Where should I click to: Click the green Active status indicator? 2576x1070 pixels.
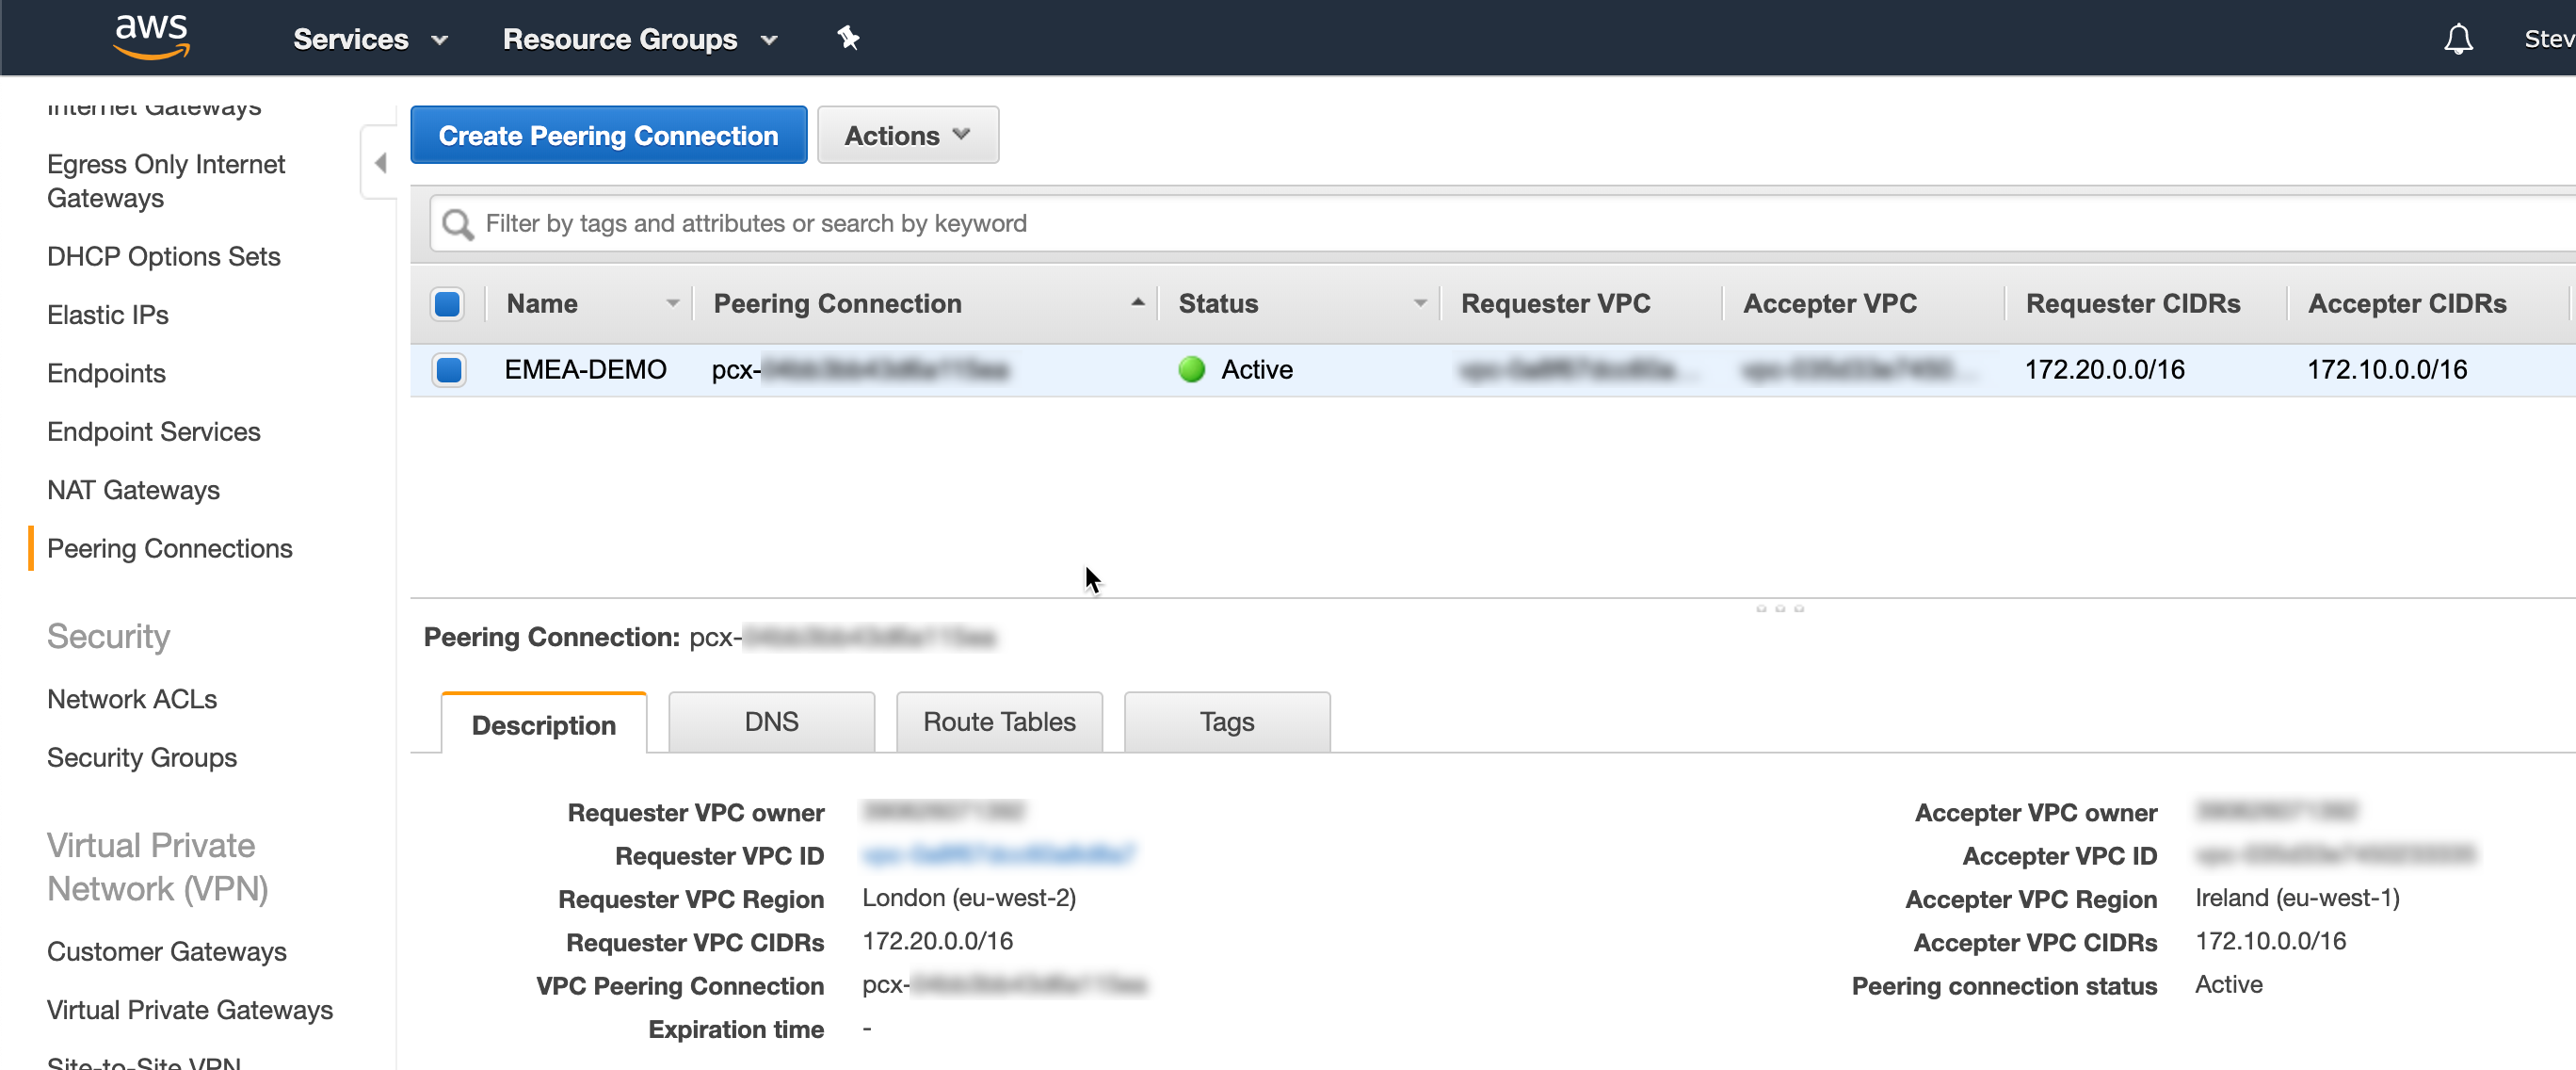pyautogui.click(x=1191, y=369)
